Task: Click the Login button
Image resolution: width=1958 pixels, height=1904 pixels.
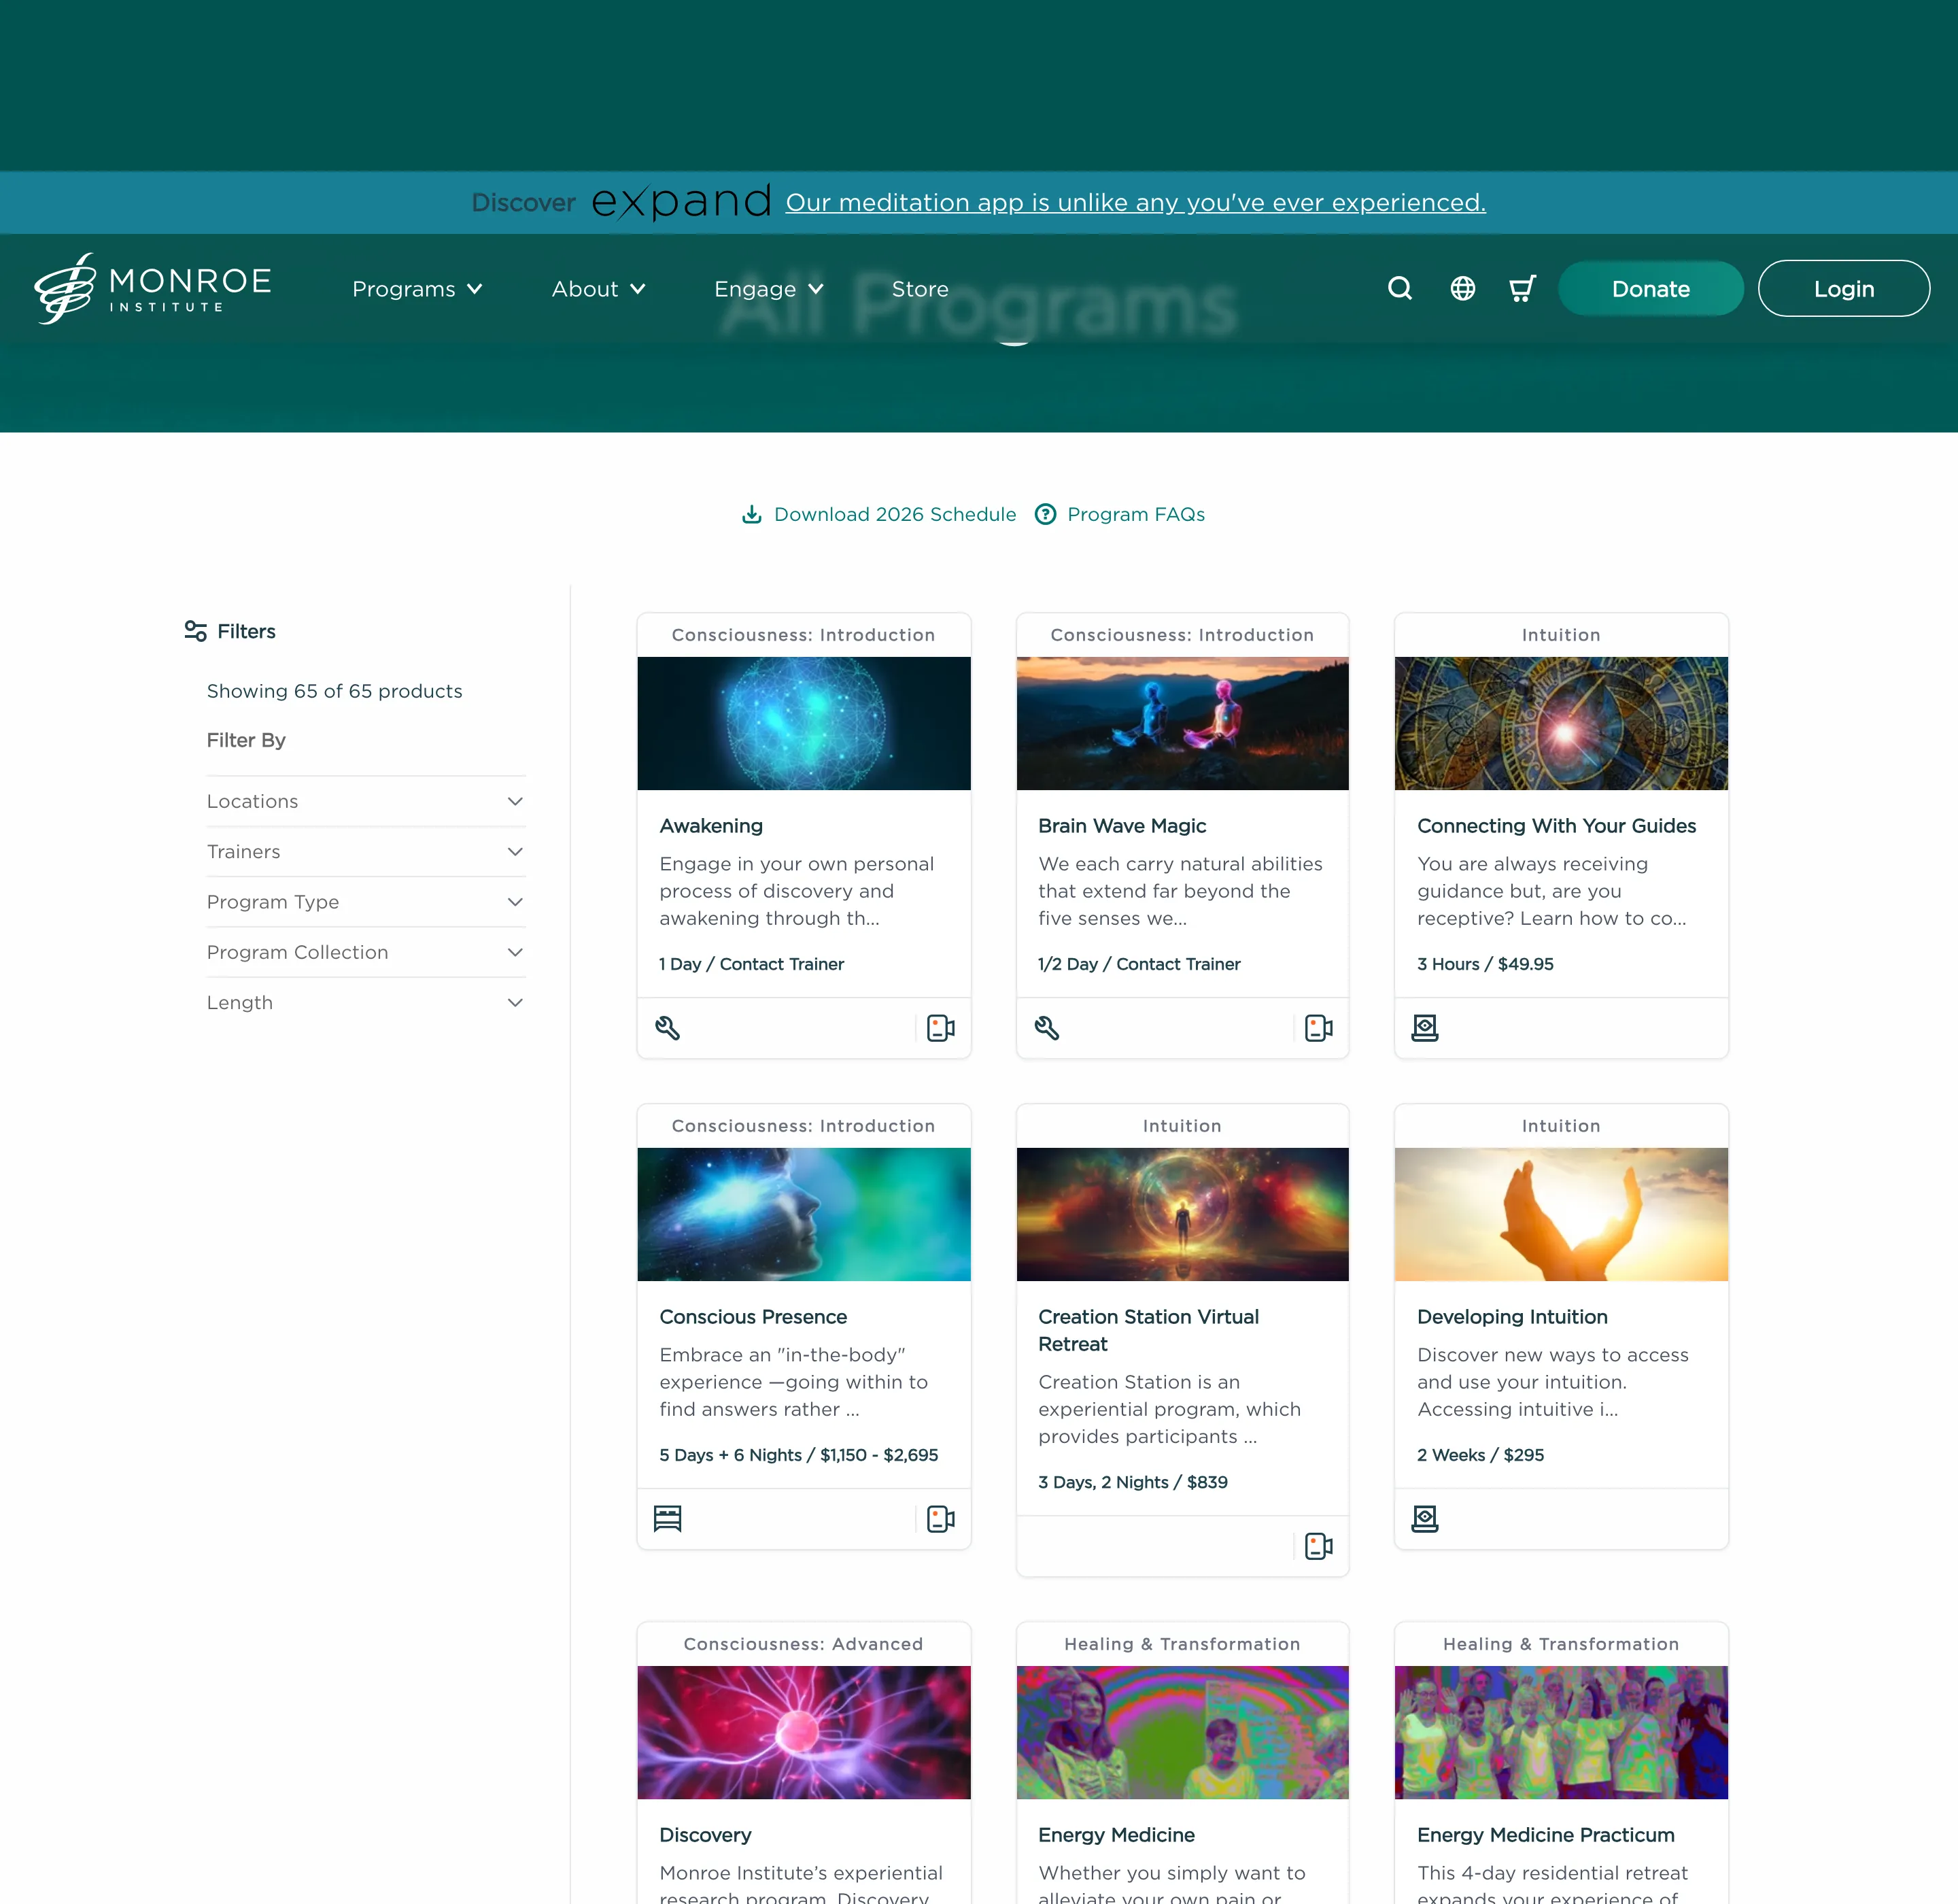Action: pyautogui.click(x=1843, y=289)
